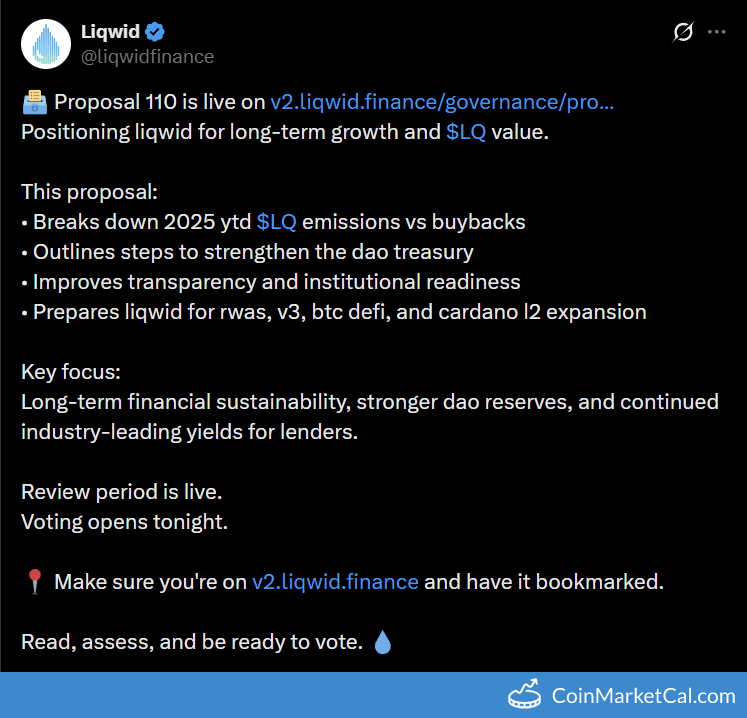Open the three-dot more options menu
Screen dimensions: 747x718
point(717,32)
